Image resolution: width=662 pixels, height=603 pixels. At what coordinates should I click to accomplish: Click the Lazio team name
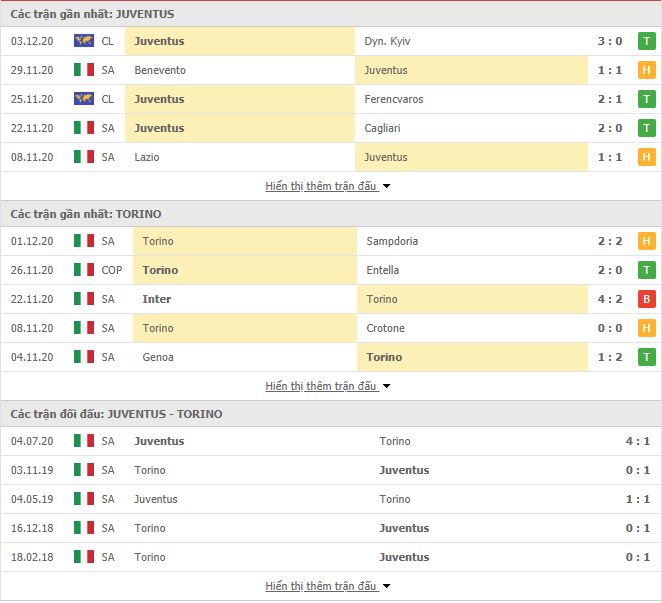pyautogui.click(x=146, y=157)
